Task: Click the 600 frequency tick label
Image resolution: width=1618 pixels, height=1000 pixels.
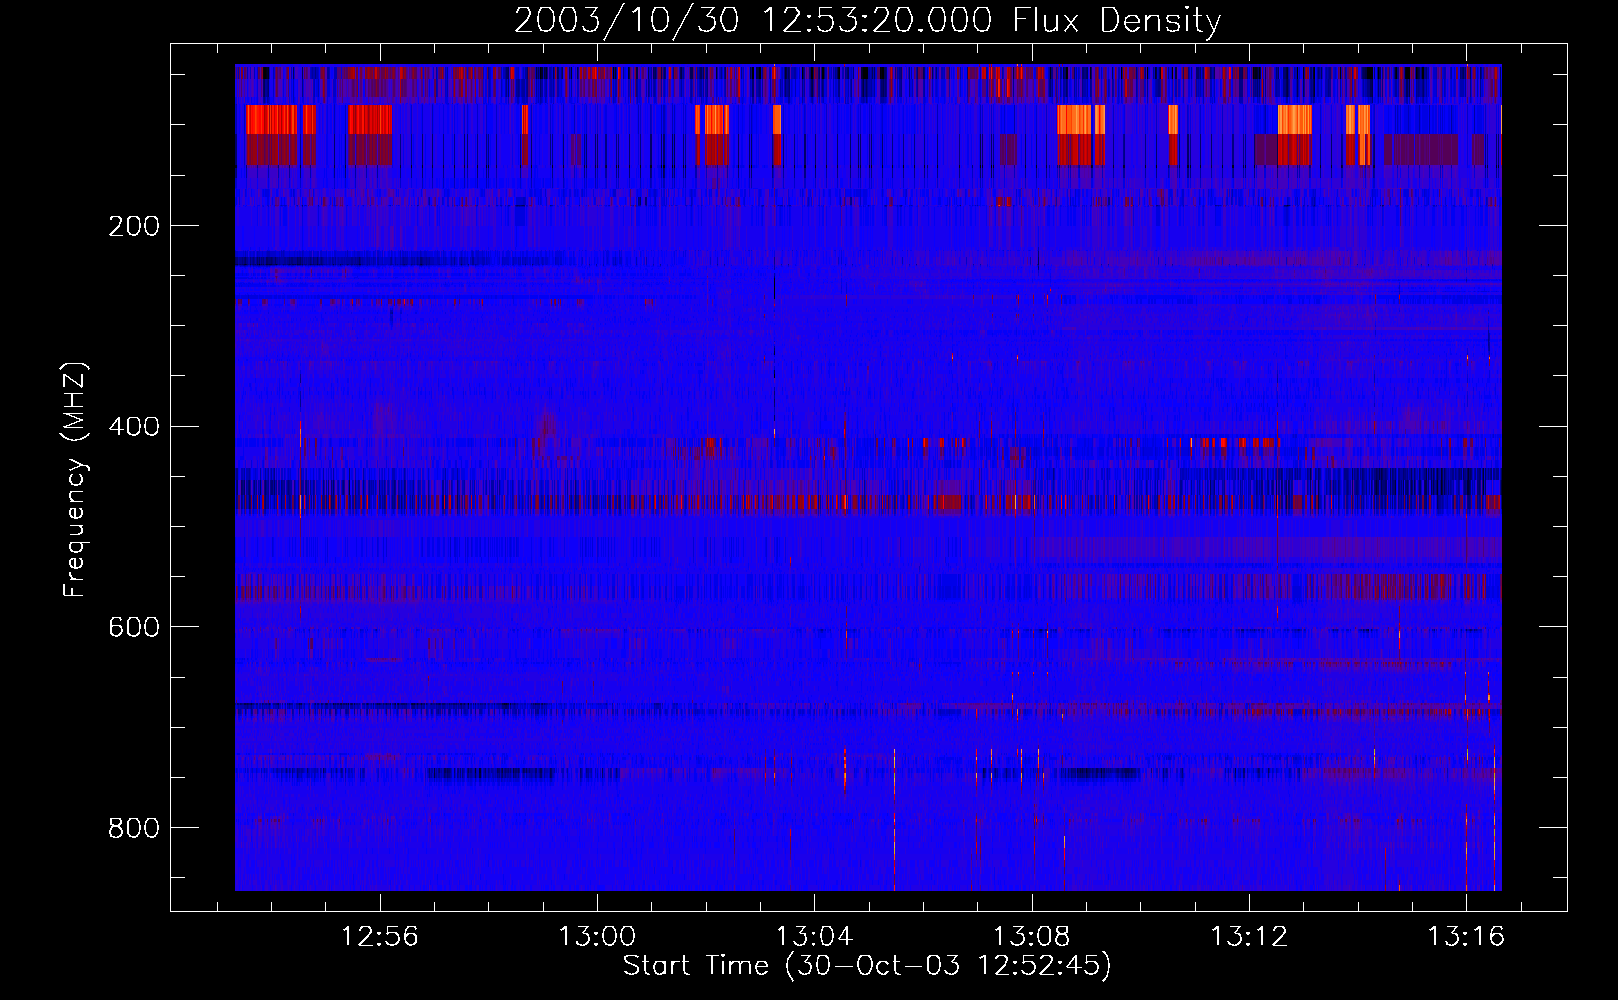Action: (x=134, y=627)
